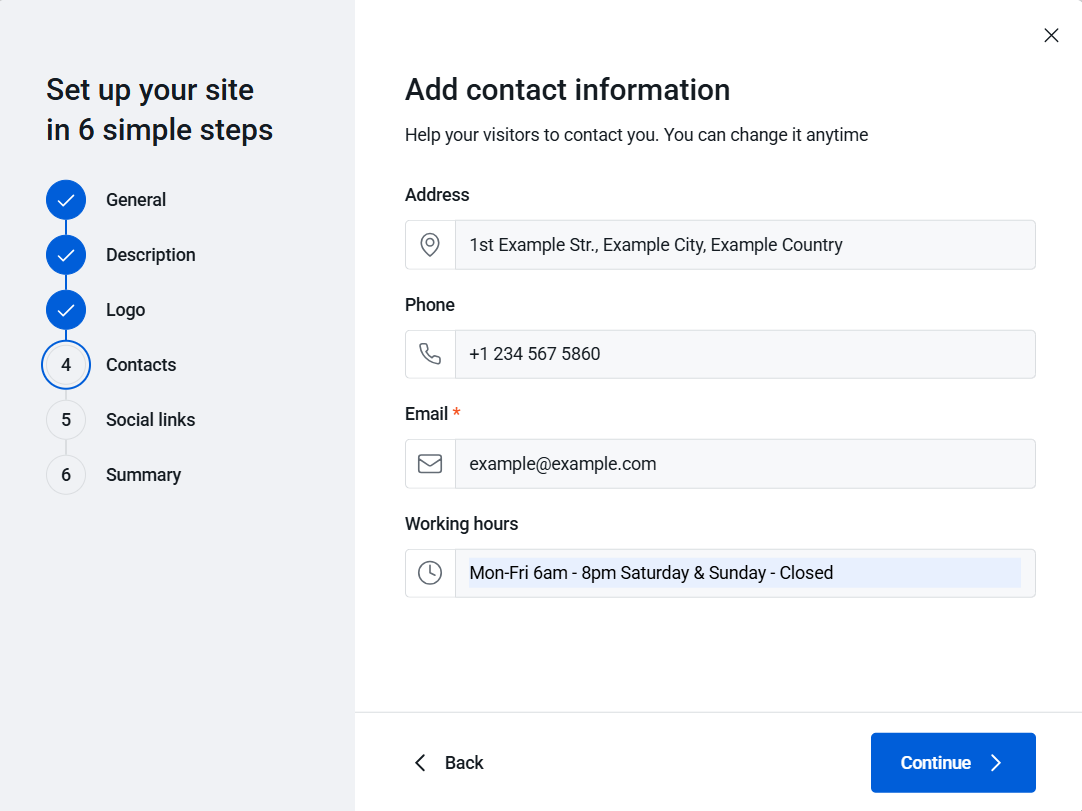Click the phone handset icon

tap(430, 354)
